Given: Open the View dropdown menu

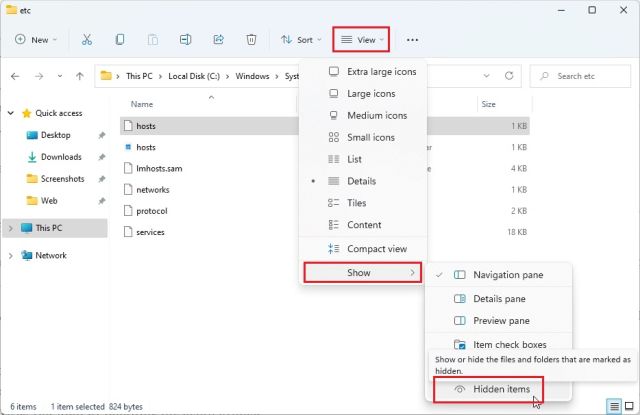Looking at the screenshot, I should pos(361,40).
